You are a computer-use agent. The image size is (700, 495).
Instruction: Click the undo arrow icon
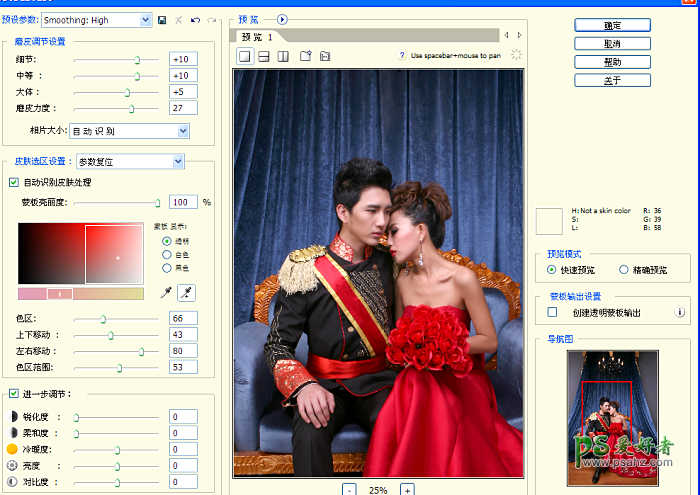195,20
